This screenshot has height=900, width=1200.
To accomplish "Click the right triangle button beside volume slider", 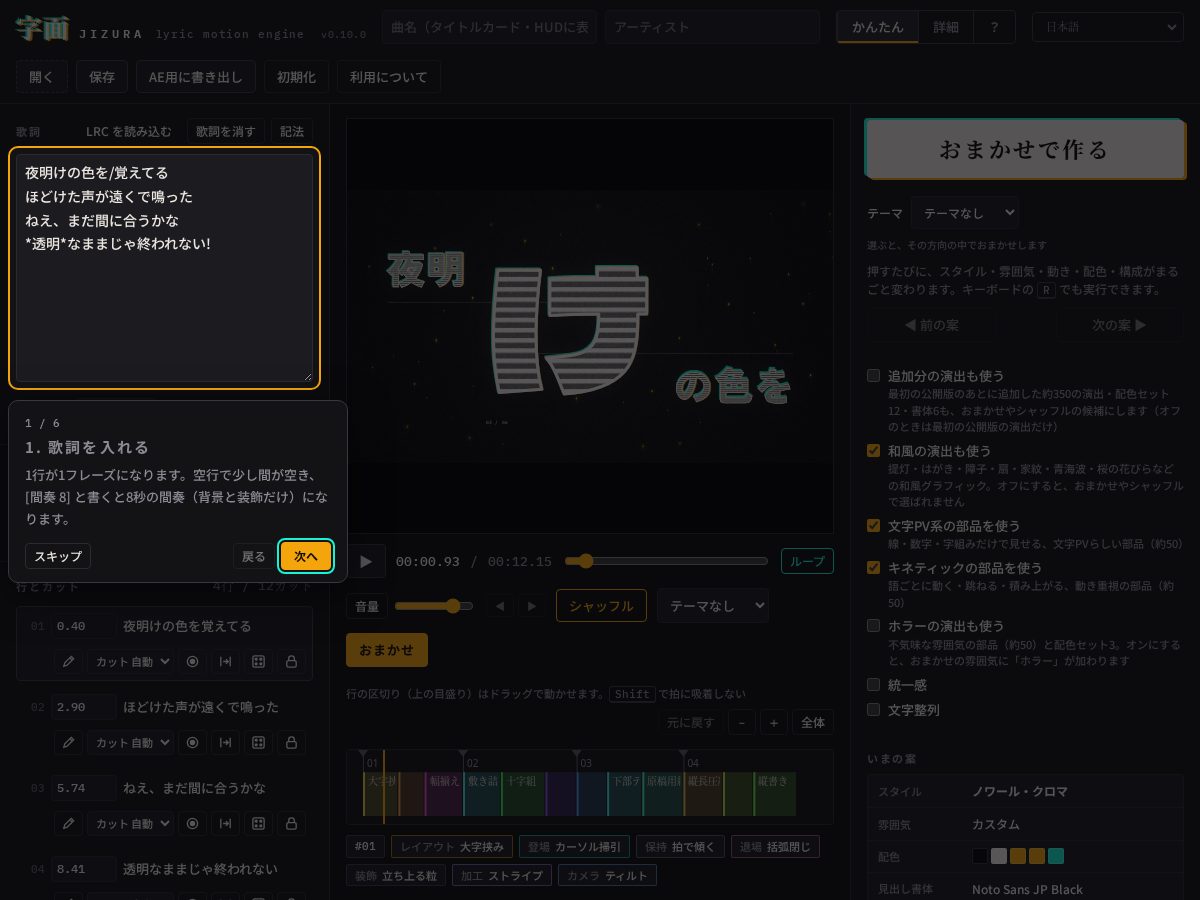I will (532, 606).
